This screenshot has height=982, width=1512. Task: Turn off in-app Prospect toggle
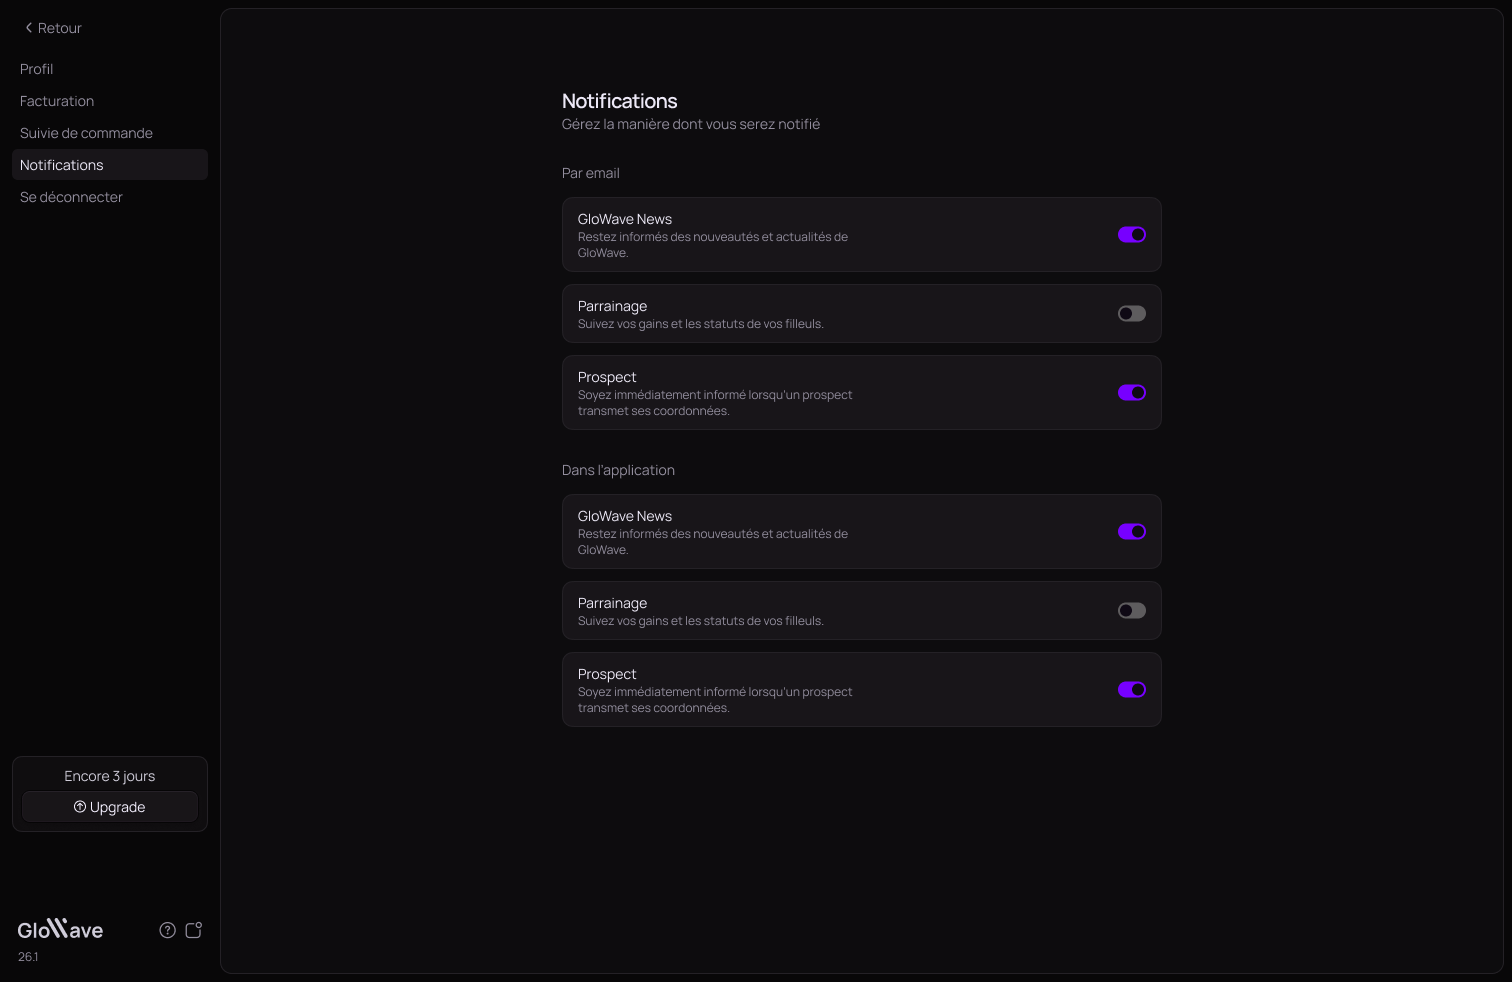click(x=1132, y=689)
